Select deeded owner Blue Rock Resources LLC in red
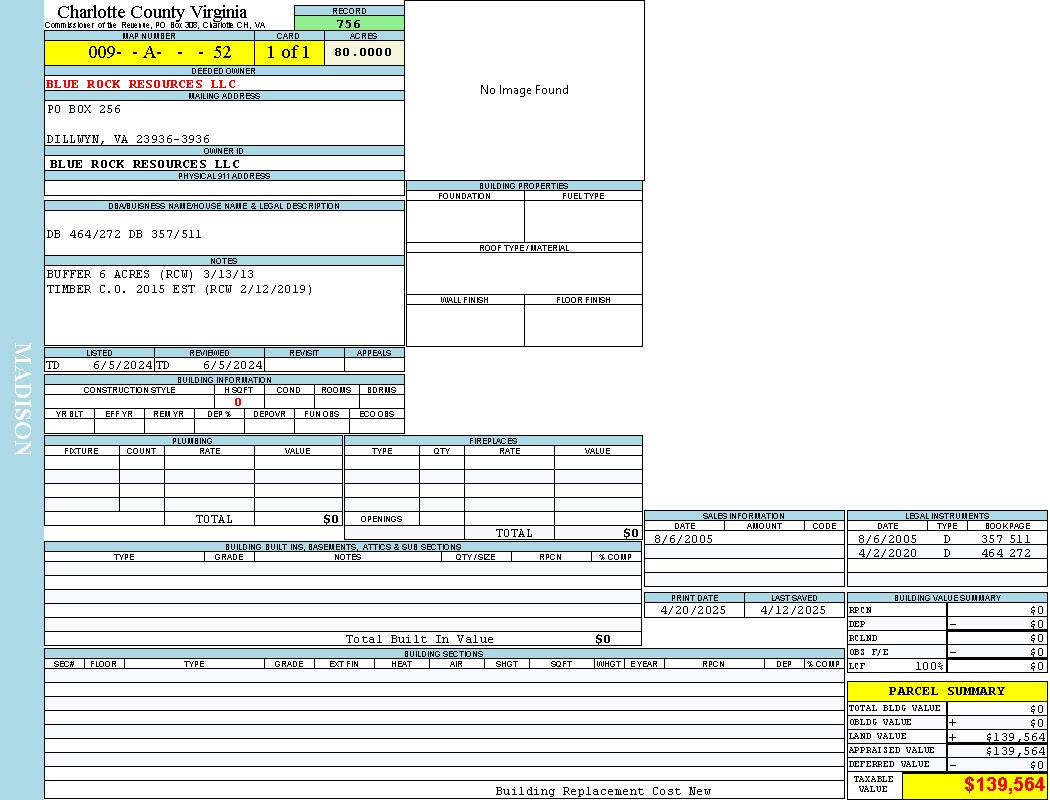 point(141,84)
